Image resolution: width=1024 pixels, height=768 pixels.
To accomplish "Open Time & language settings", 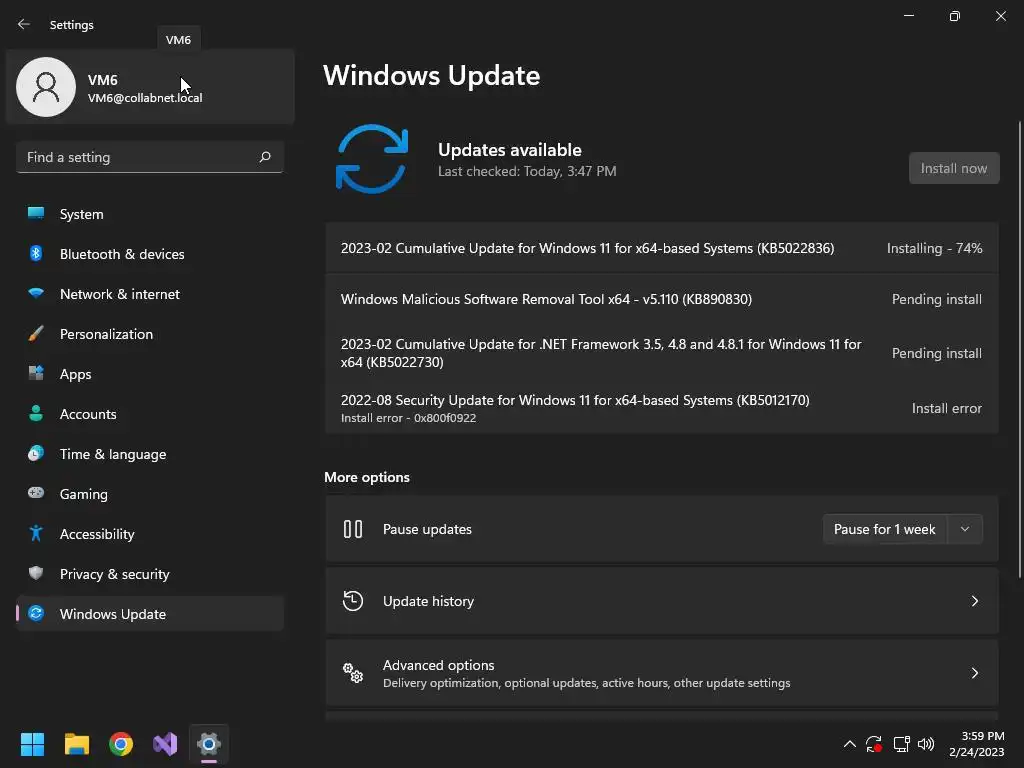I will pos(150,454).
